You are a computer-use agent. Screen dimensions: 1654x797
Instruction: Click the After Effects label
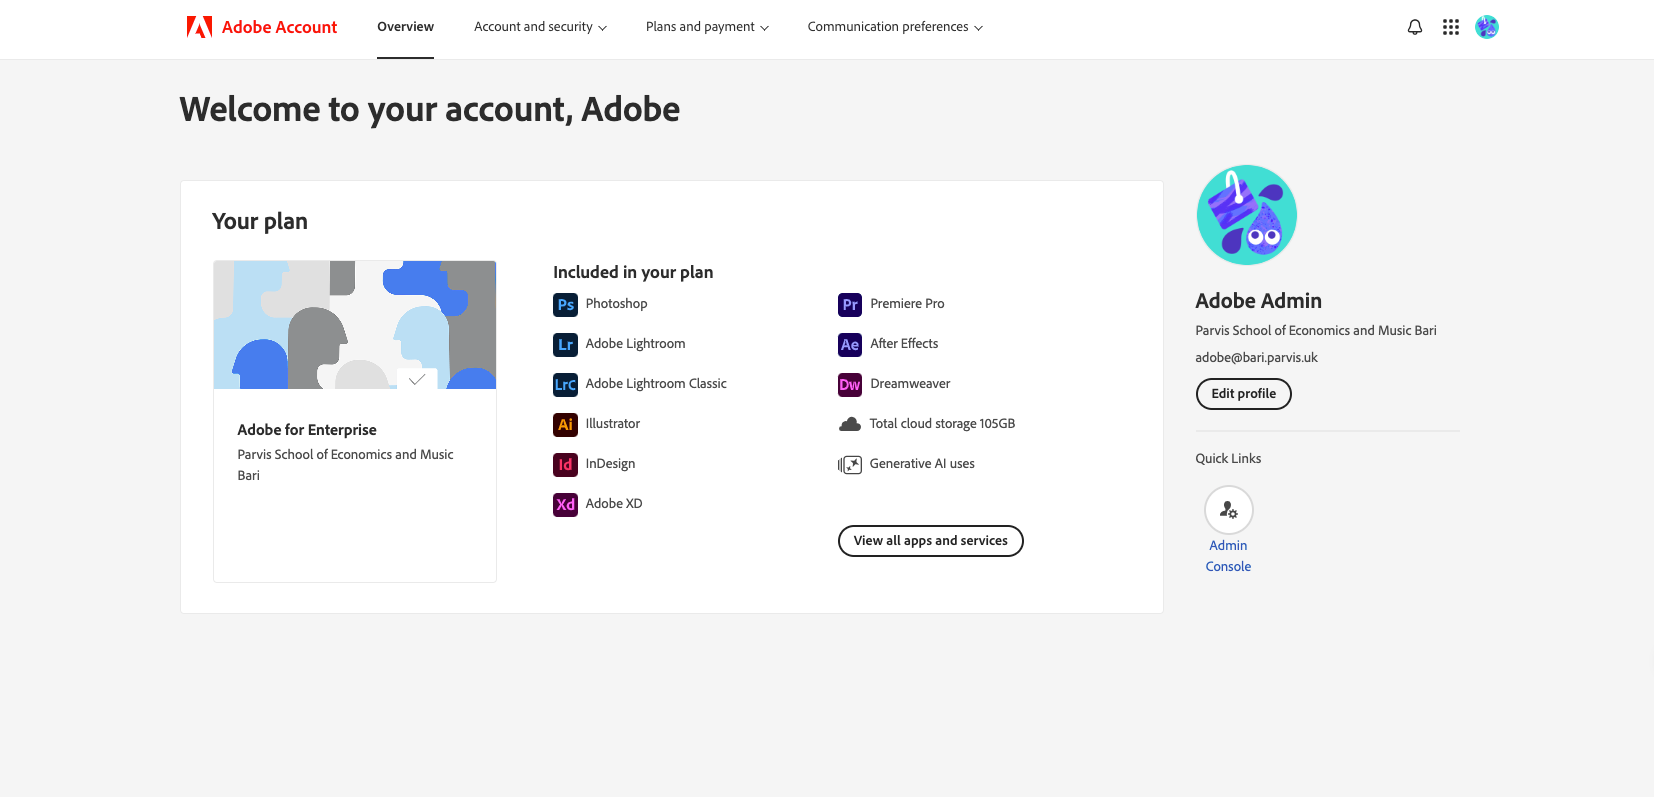[x=904, y=344]
